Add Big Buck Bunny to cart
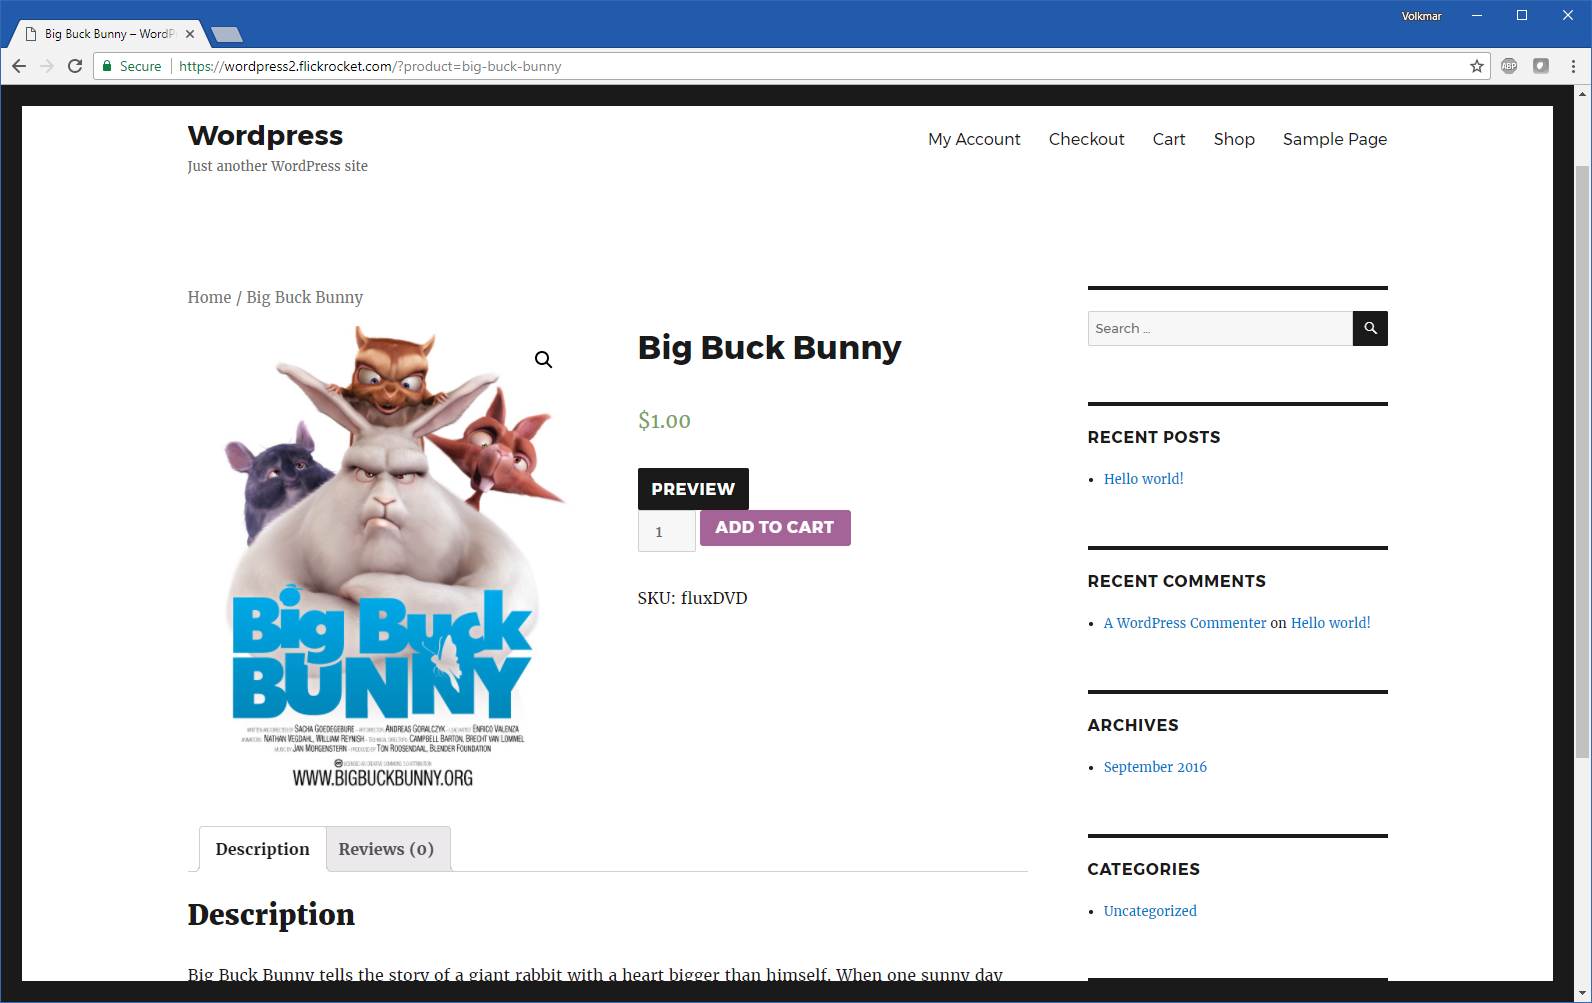Screen dimensions: 1592x1003 [x=774, y=527]
